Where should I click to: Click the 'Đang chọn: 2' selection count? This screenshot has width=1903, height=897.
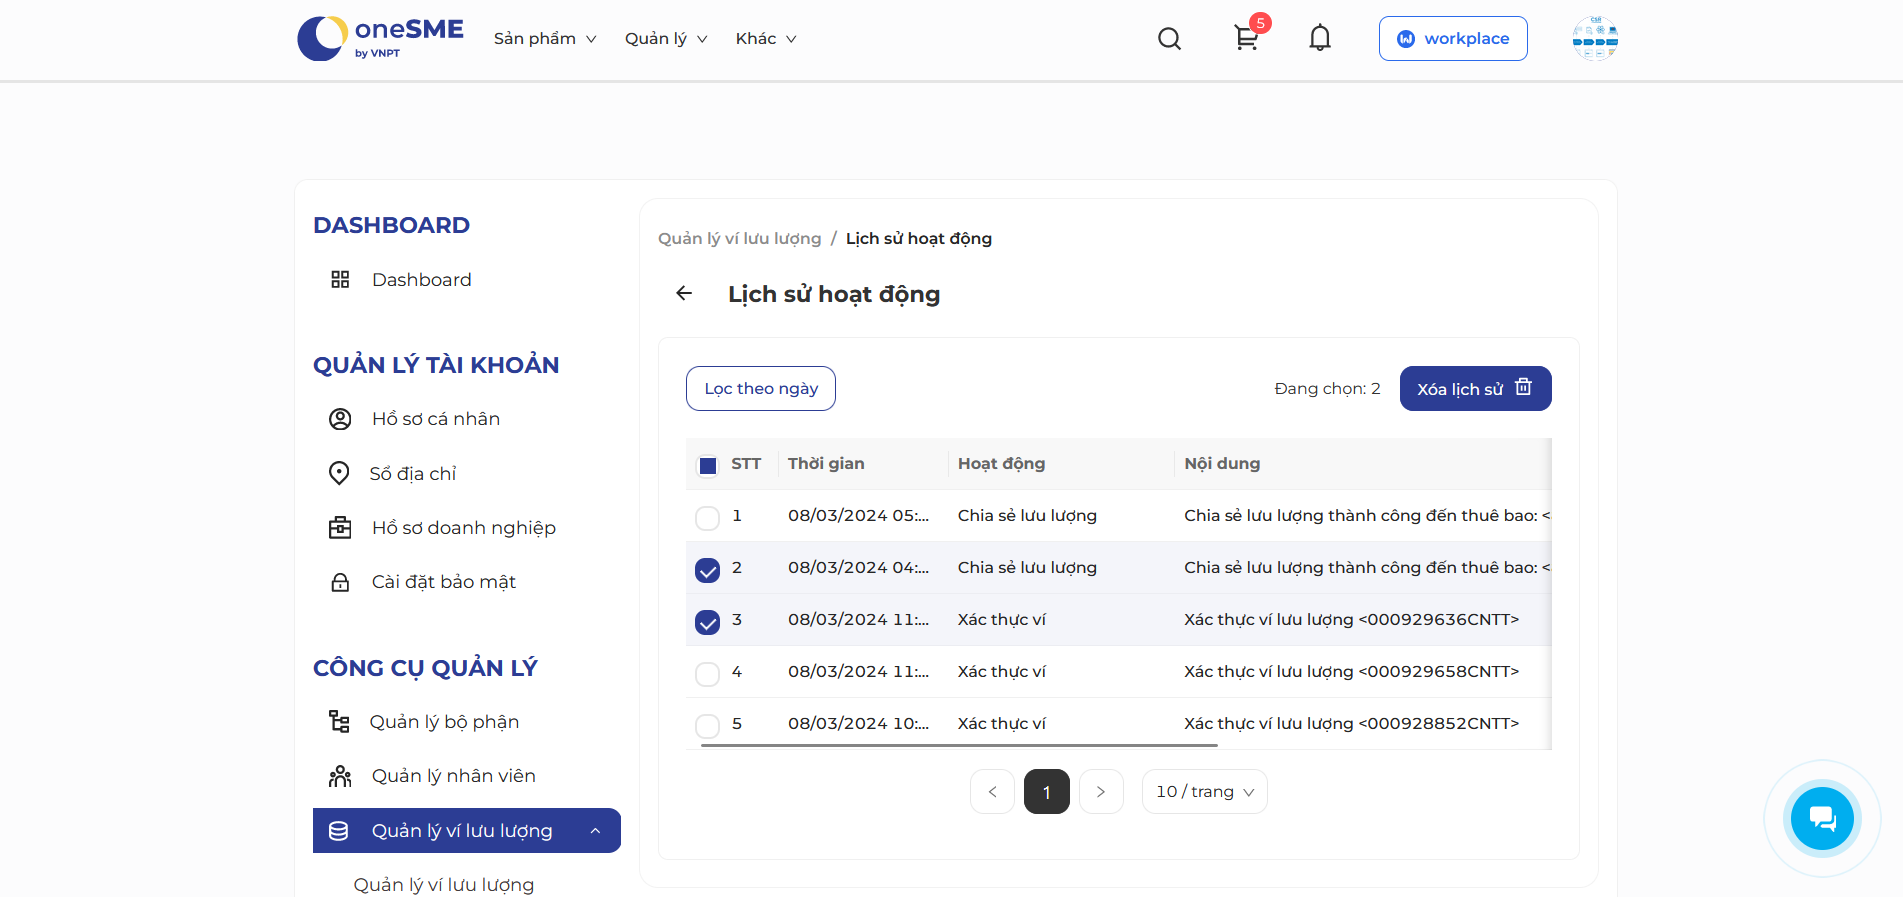(x=1327, y=388)
